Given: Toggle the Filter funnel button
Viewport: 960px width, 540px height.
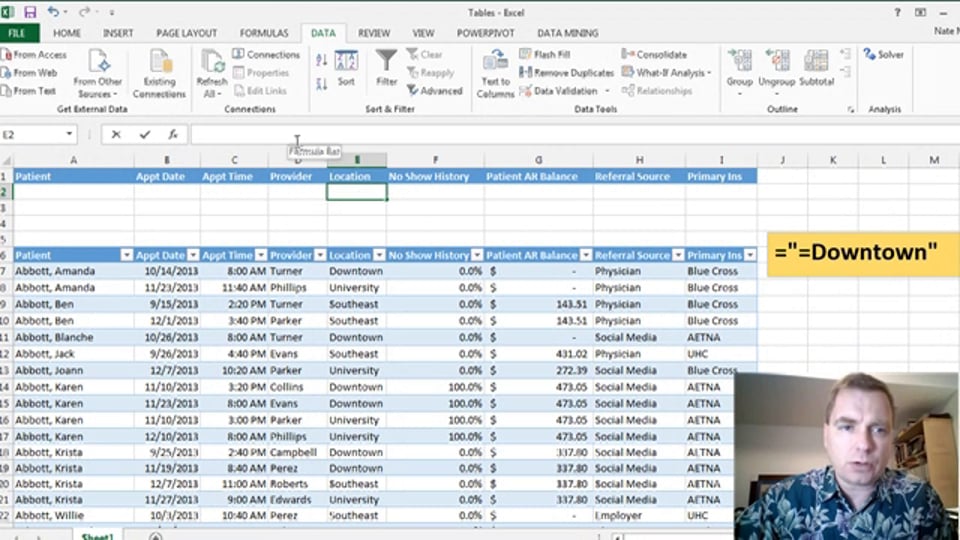Looking at the screenshot, I should [386, 67].
